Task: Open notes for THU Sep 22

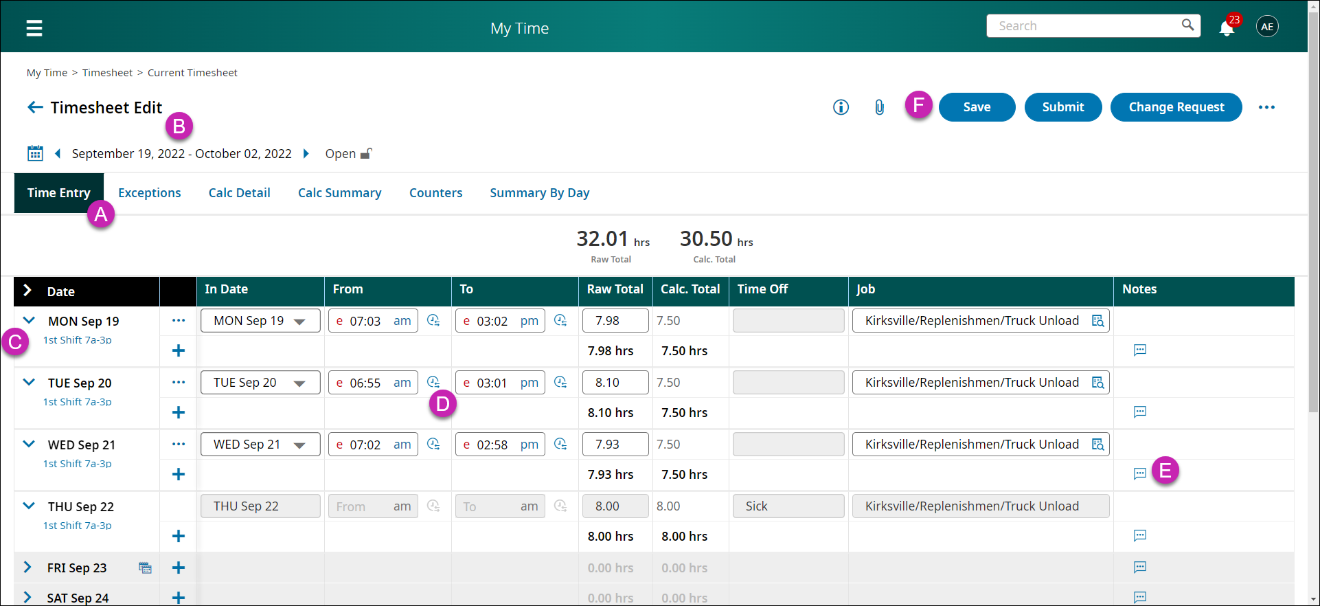Action: click(1139, 536)
